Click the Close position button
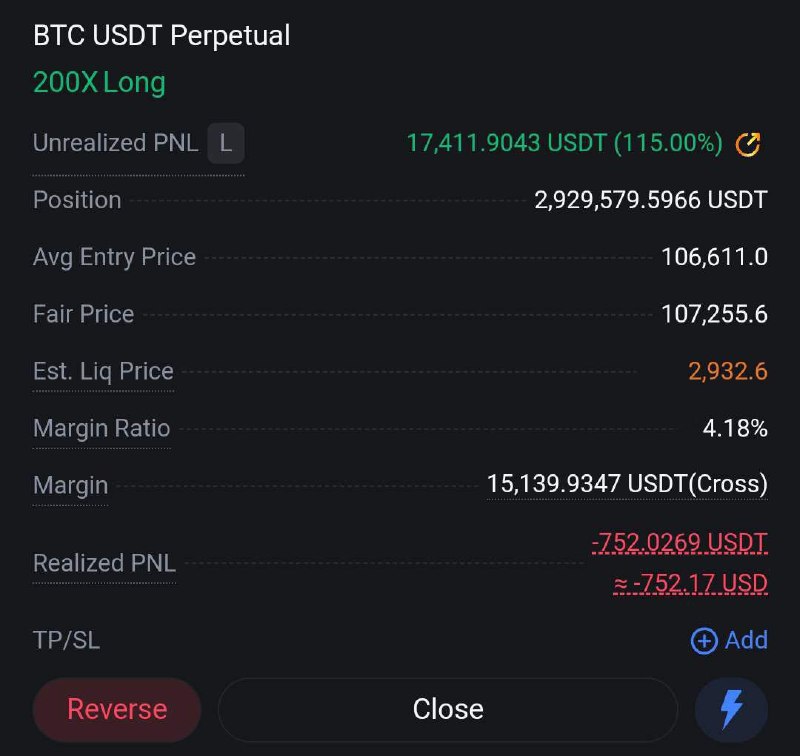This screenshot has height=756, width=800. point(448,709)
